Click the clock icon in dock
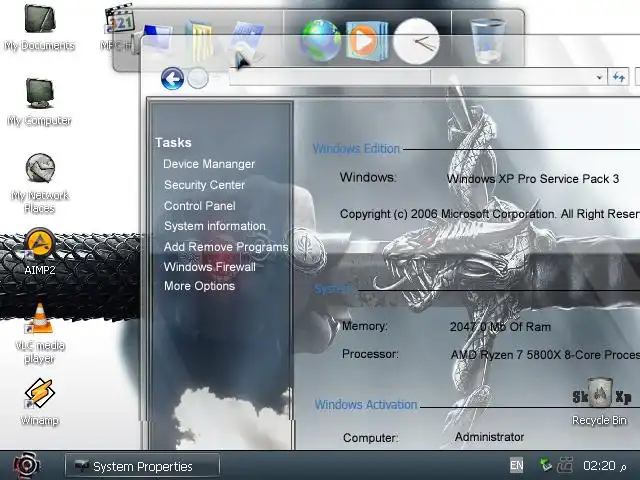 [416, 41]
